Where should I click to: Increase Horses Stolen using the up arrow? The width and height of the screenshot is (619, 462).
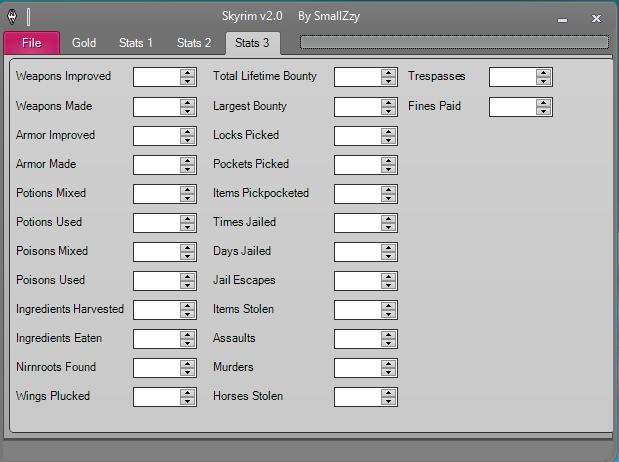pyautogui.click(x=389, y=393)
